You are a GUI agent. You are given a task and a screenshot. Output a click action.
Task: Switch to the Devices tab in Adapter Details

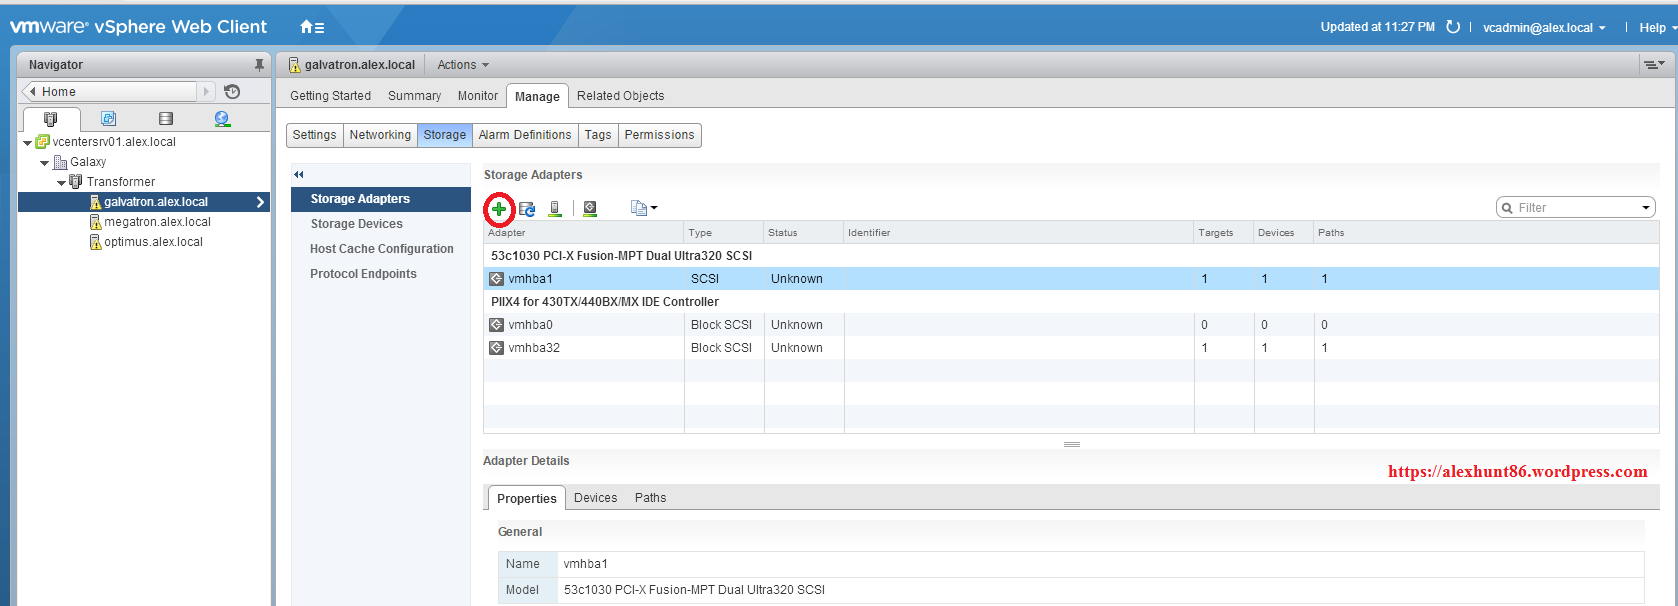(x=595, y=498)
